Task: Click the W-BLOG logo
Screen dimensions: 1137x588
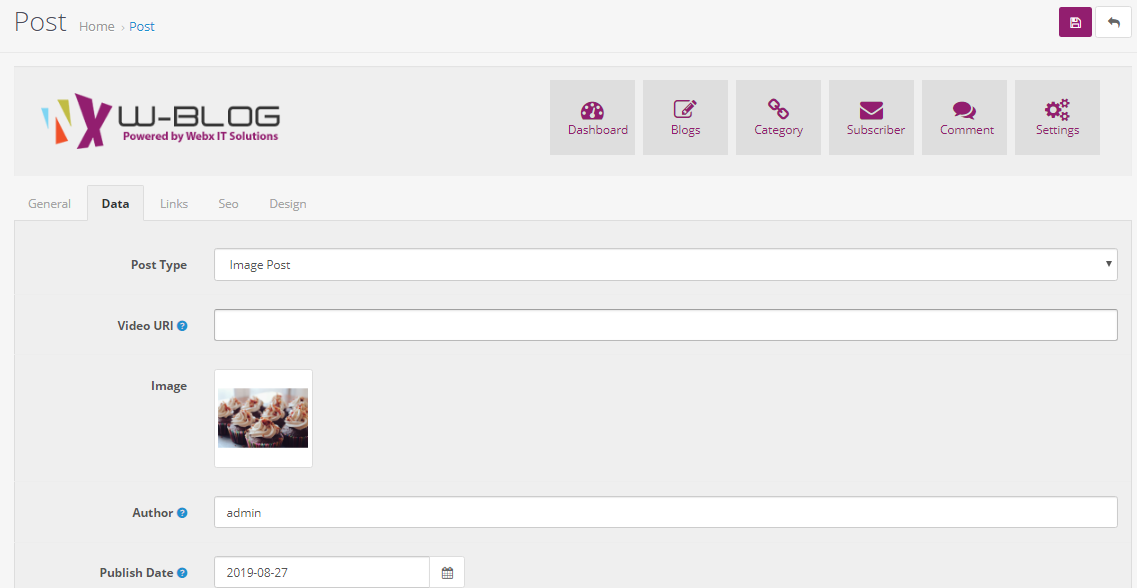Action: pos(160,120)
